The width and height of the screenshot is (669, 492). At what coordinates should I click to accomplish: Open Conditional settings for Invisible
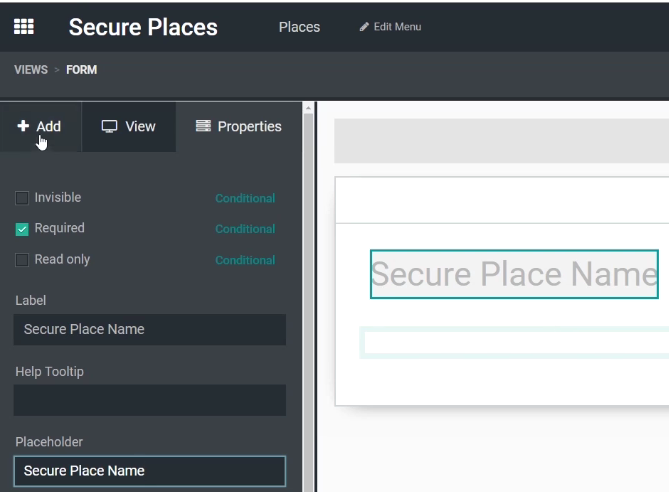tap(245, 198)
